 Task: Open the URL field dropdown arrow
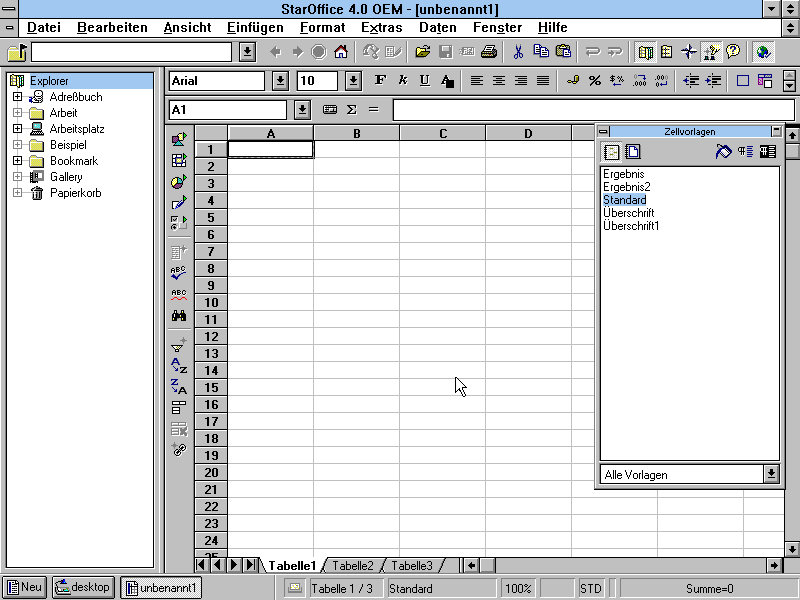click(247, 52)
